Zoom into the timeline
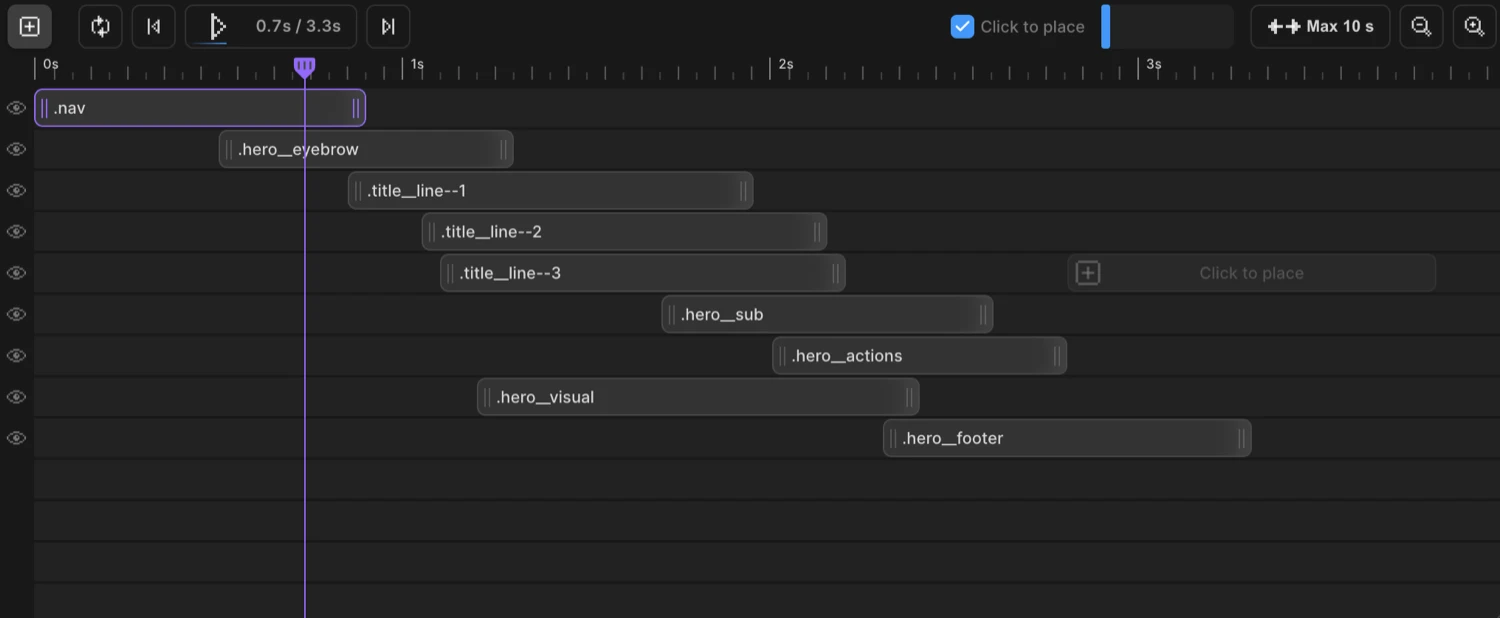Screen dimensions: 1500x618 tap(1474, 26)
